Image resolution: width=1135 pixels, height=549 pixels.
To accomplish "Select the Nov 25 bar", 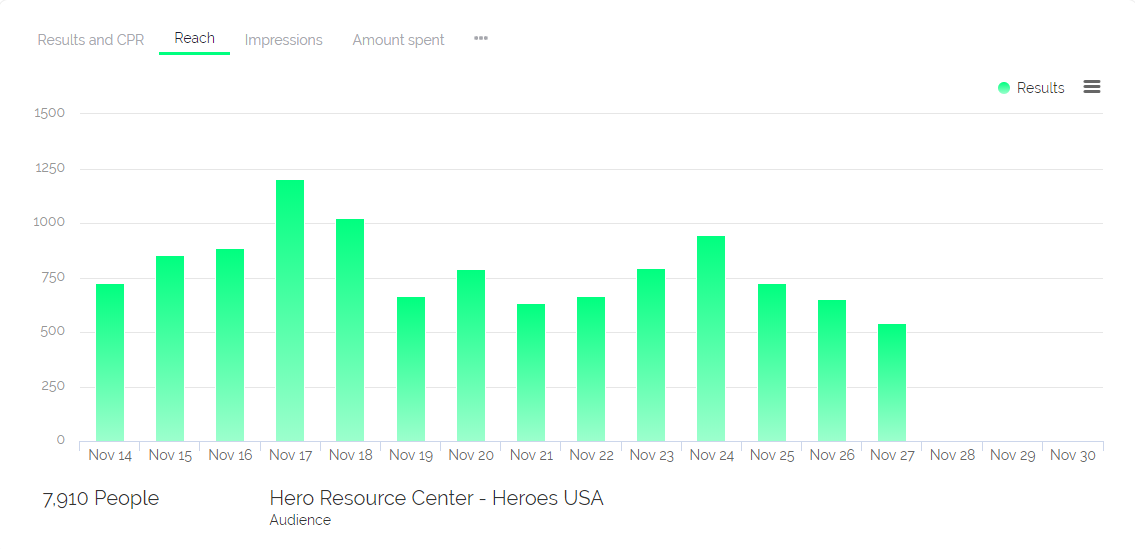I will [x=772, y=362].
